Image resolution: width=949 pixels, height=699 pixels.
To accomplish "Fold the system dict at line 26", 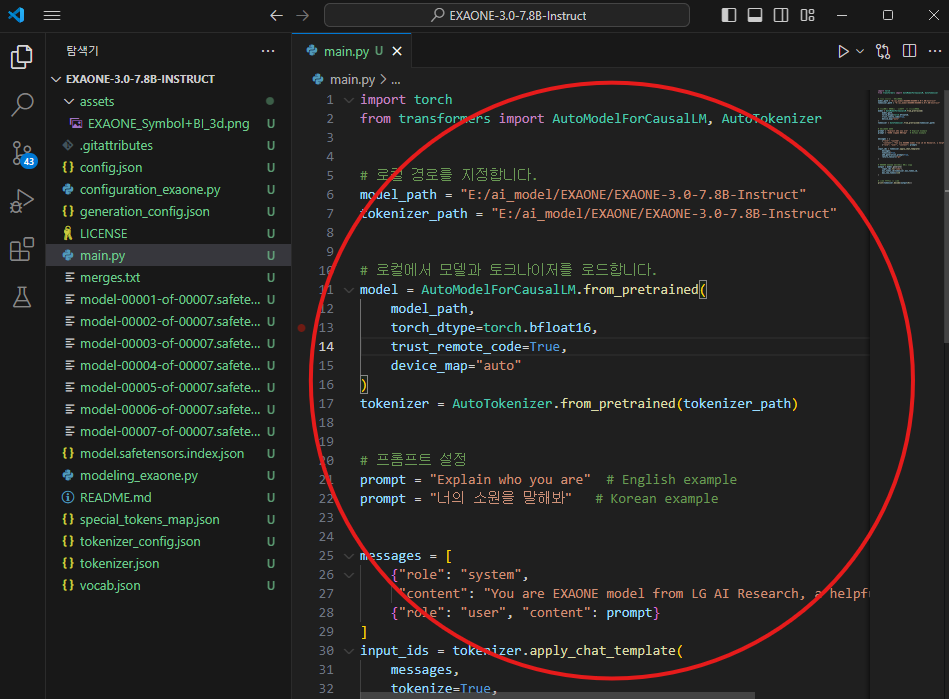I will coord(349,575).
